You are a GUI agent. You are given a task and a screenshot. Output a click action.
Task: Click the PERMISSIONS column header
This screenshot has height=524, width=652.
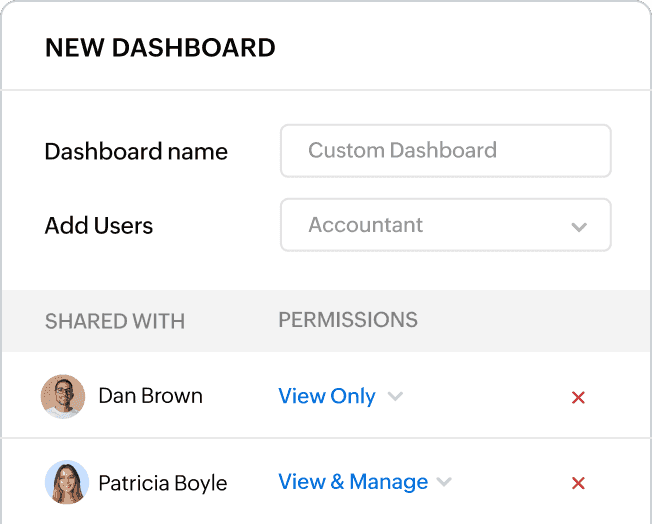pyautogui.click(x=348, y=320)
